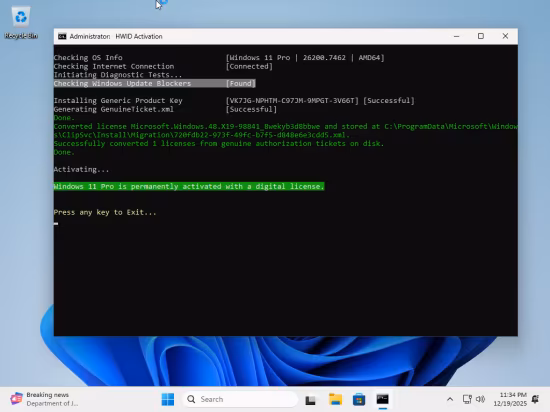The image size is (550, 412).
Task: Click the green 'permanently activated' message
Action: click(189, 187)
